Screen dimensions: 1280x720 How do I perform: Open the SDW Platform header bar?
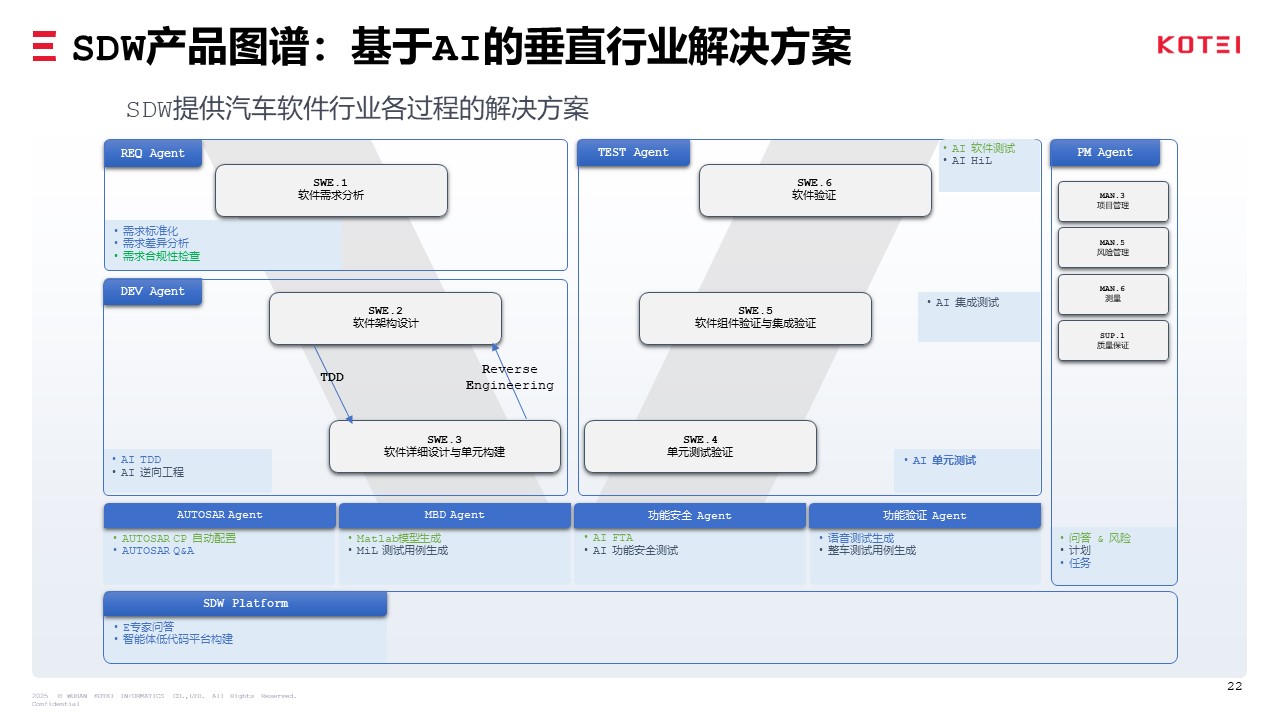245,603
